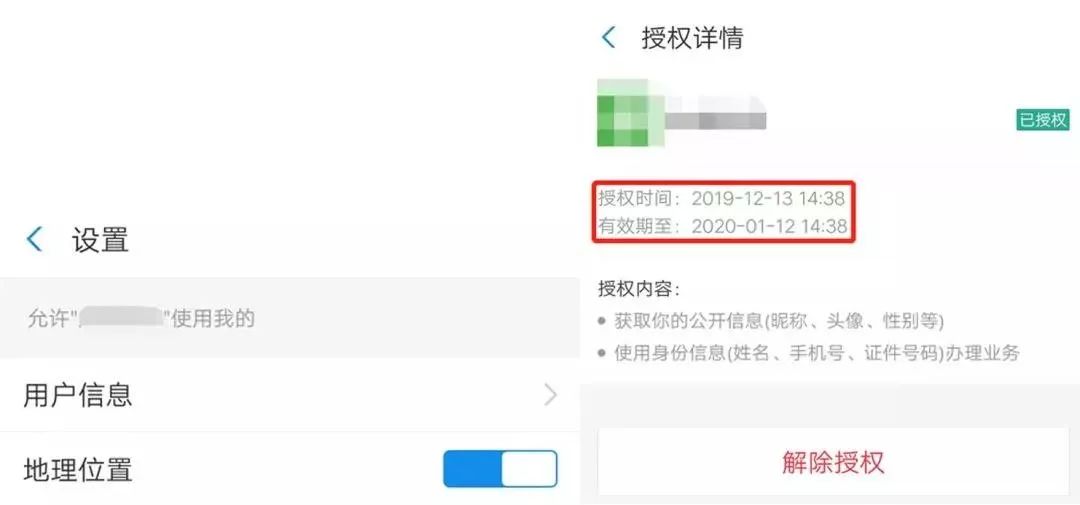
Task: Click bullet point for 使用身份信息
Action: pos(602,354)
